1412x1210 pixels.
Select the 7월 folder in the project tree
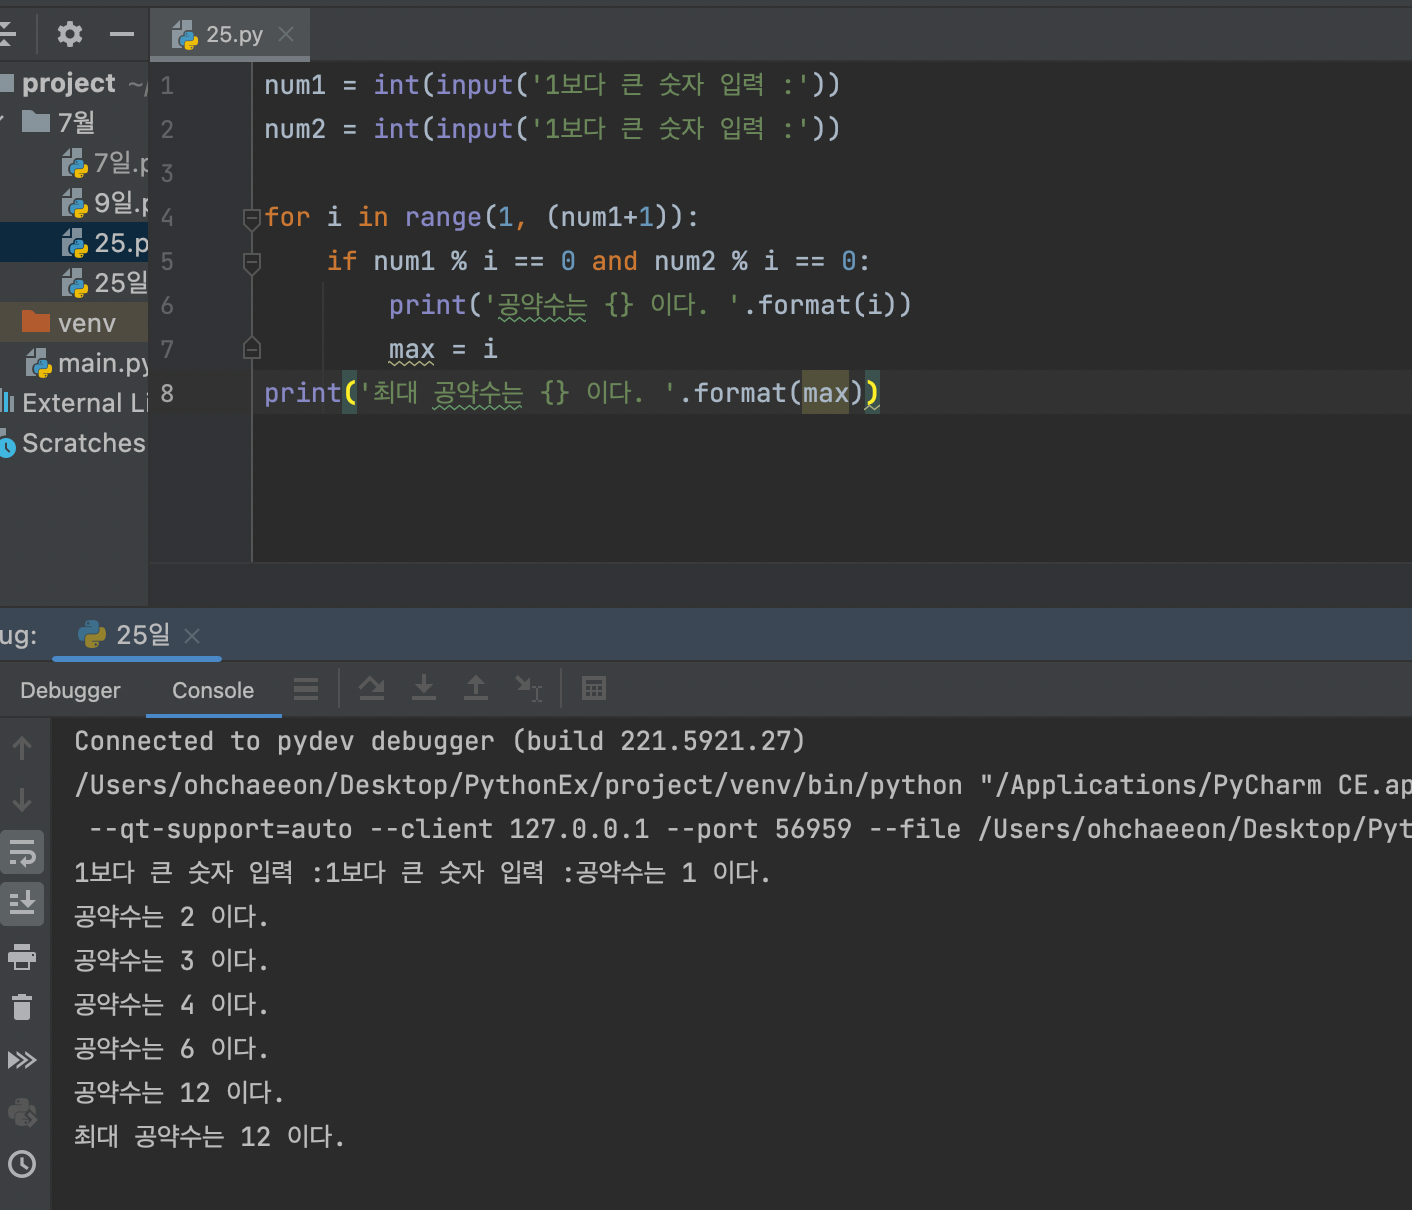coord(74,122)
